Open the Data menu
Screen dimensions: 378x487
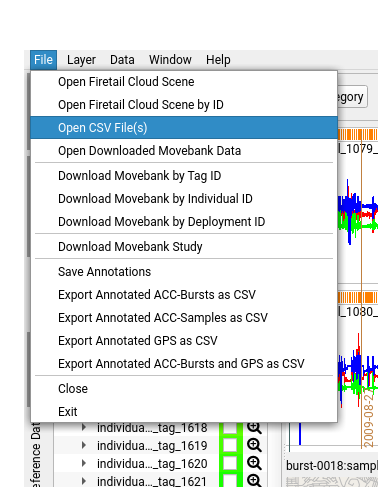tap(122, 60)
